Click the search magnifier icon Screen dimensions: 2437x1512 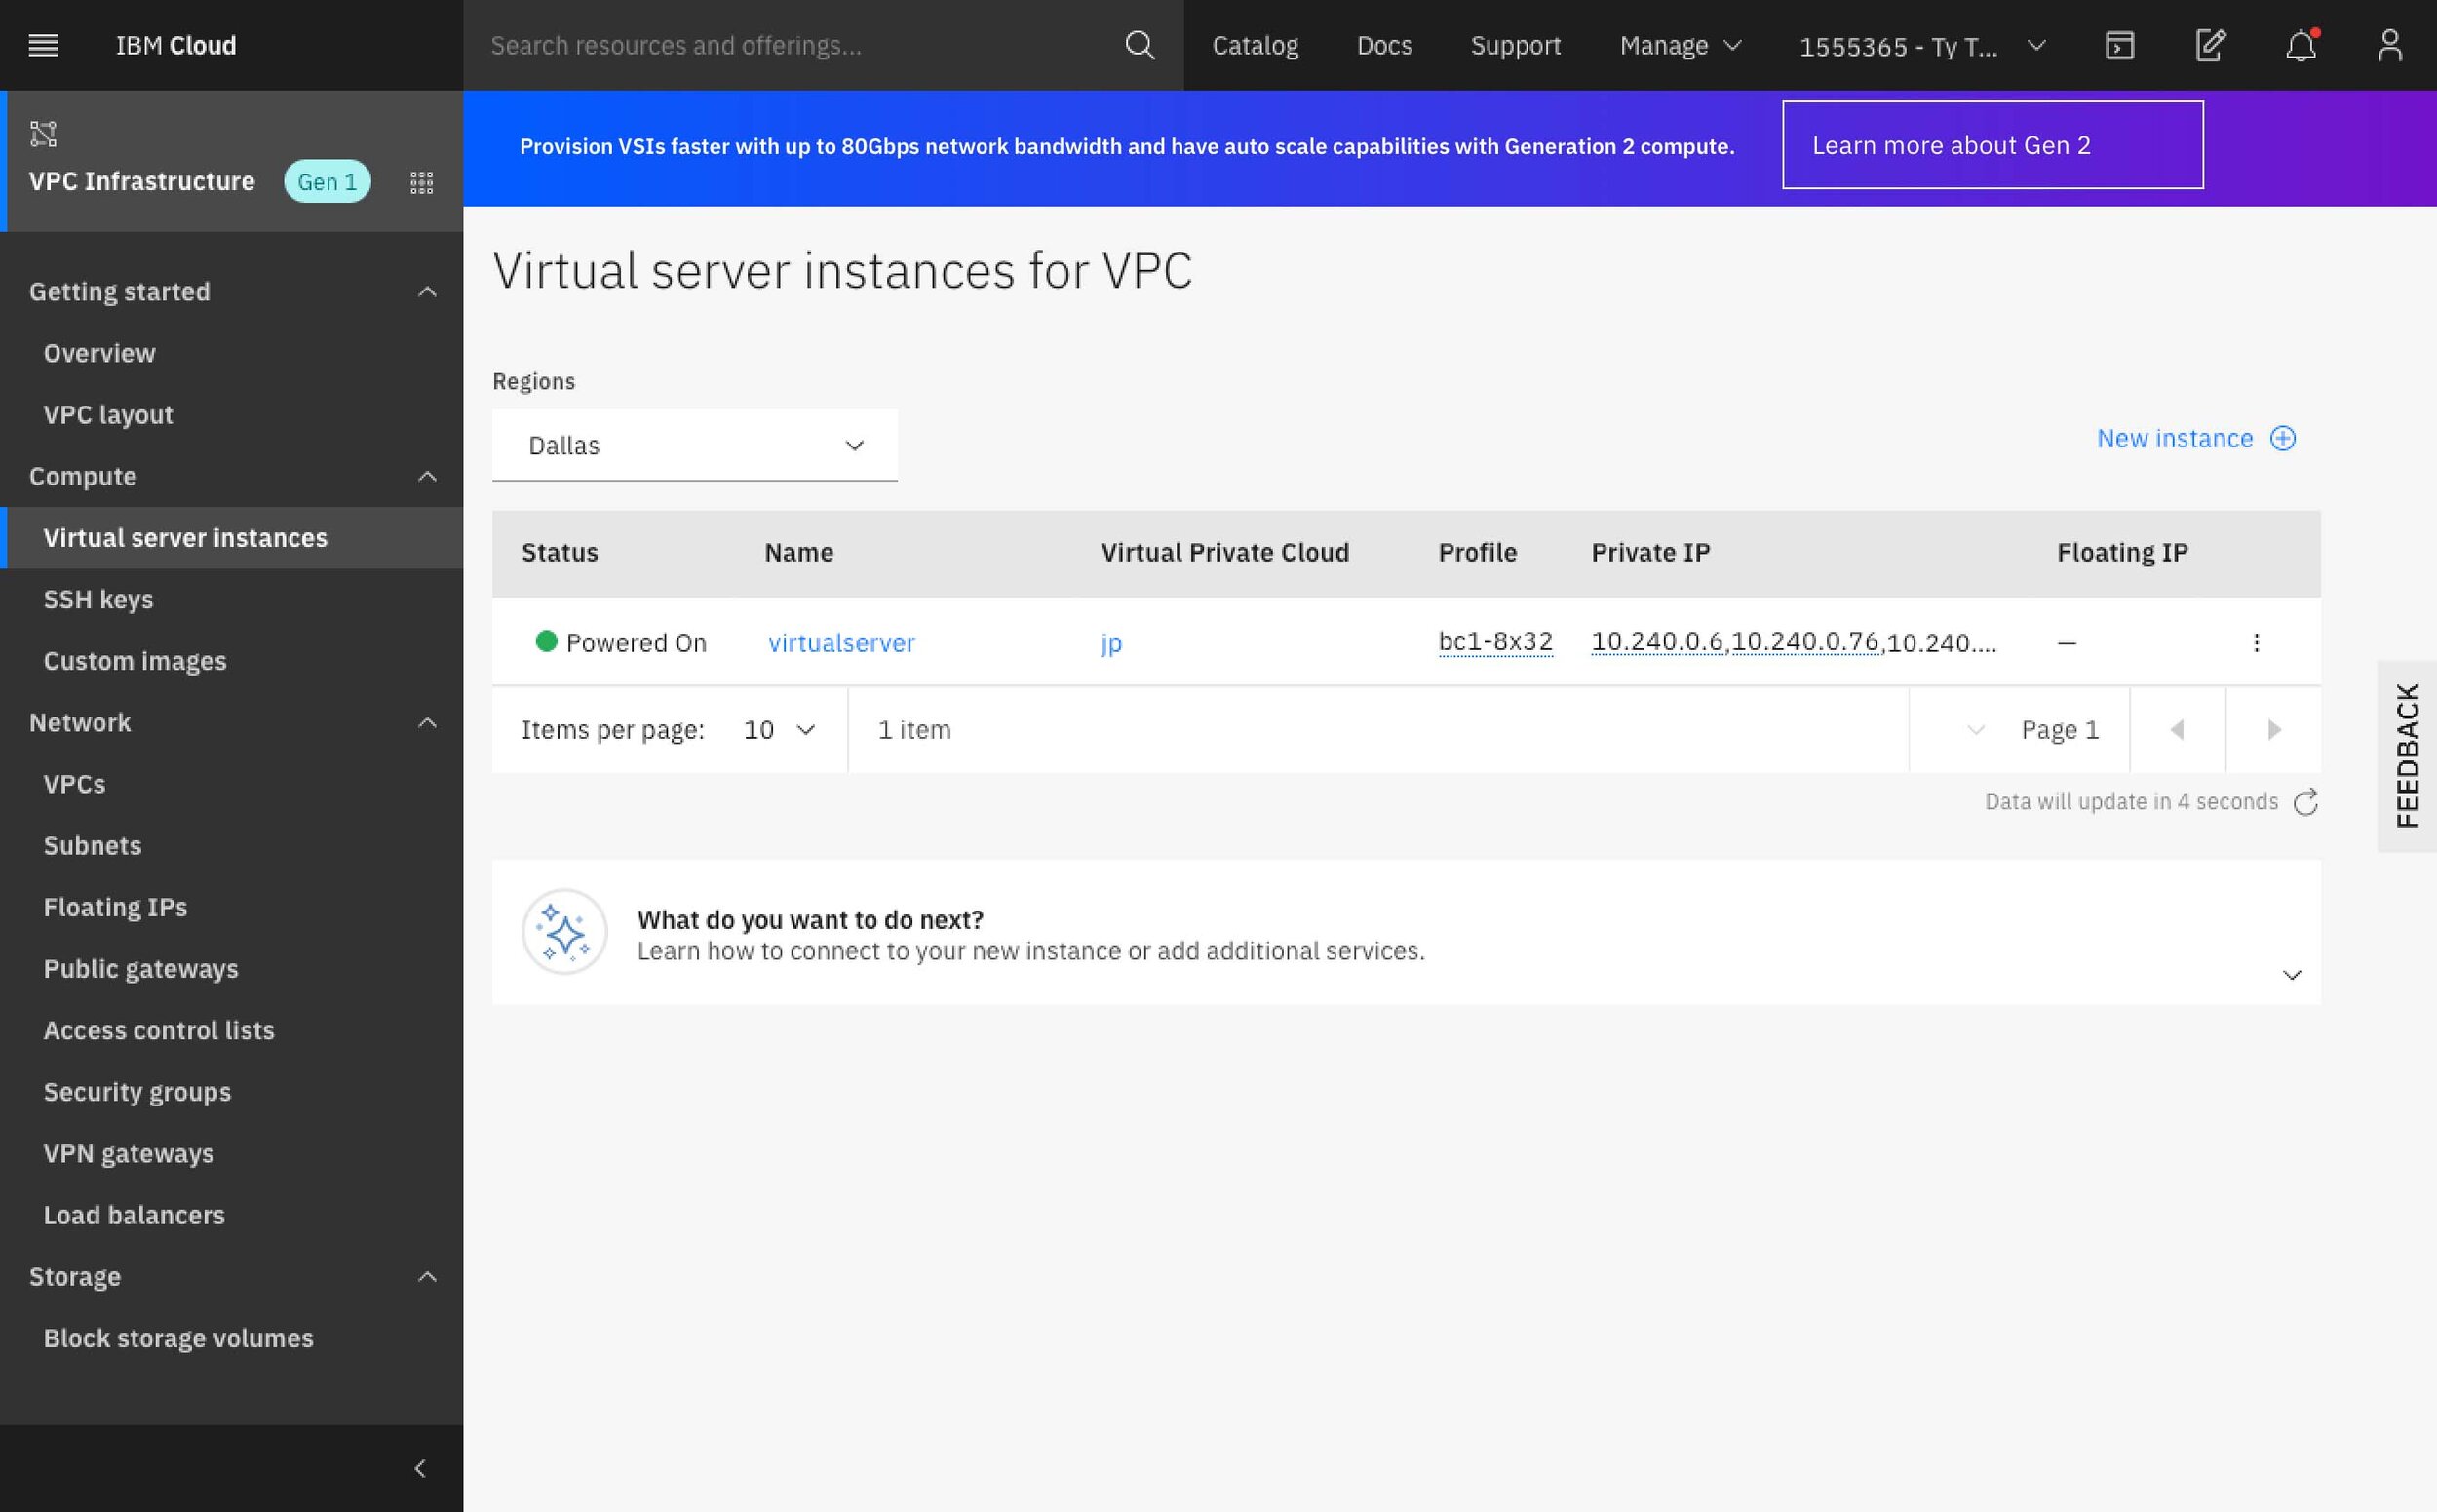point(1139,45)
